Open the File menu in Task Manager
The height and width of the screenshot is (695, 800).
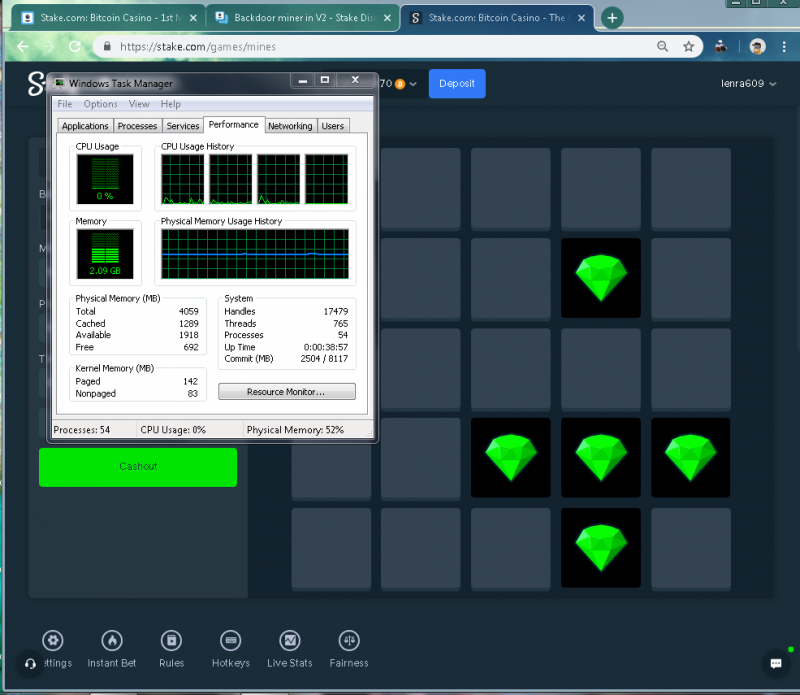[65, 104]
